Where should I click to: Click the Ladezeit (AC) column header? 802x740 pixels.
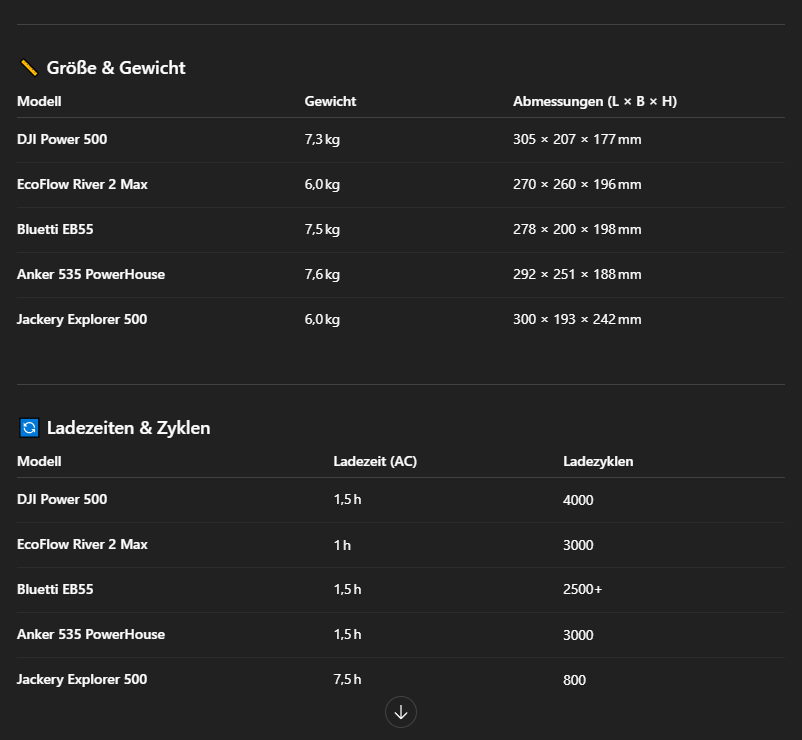374,461
